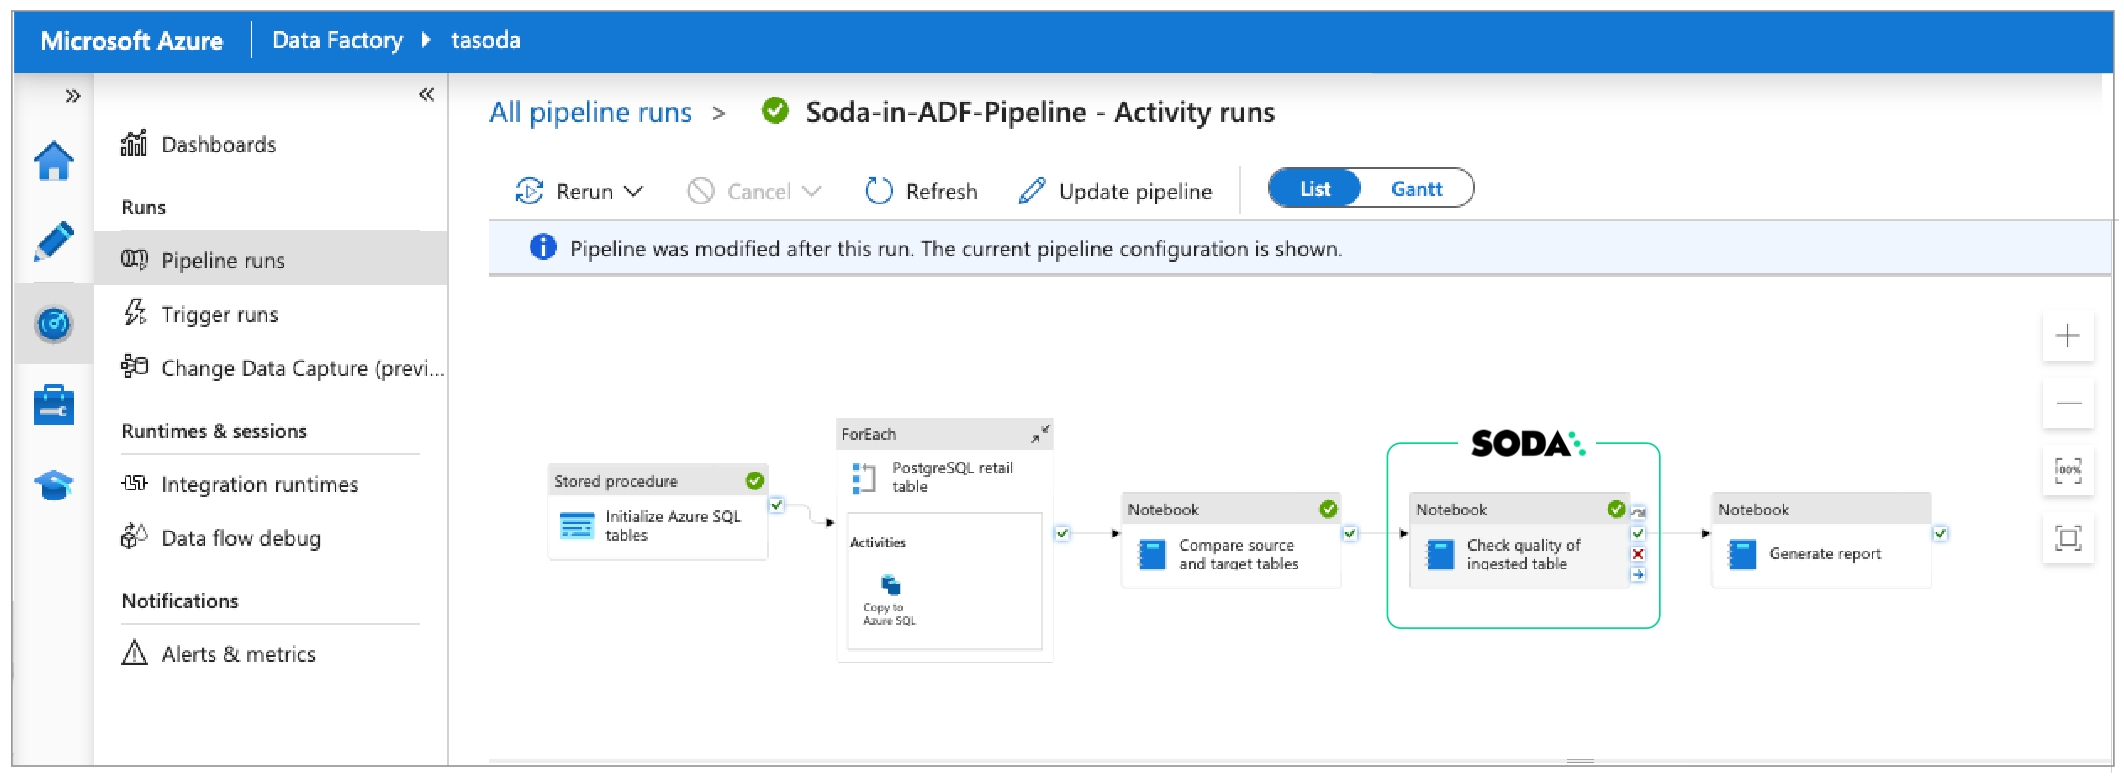The image size is (2124, 776).
Task: Switch to Gantt view
Action: 1416,189
